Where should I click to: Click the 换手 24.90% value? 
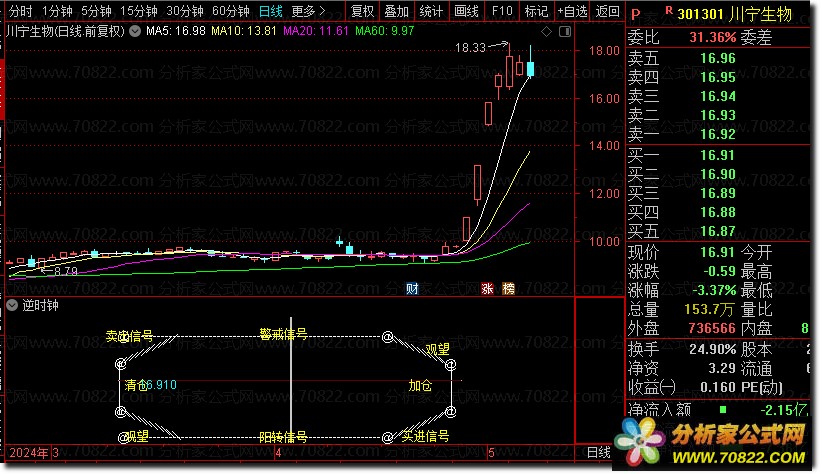click(x=712, y=349)
